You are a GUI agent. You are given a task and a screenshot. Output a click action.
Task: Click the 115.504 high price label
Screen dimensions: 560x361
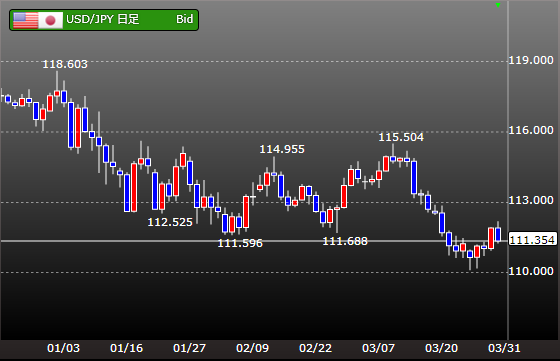point(401,137)
